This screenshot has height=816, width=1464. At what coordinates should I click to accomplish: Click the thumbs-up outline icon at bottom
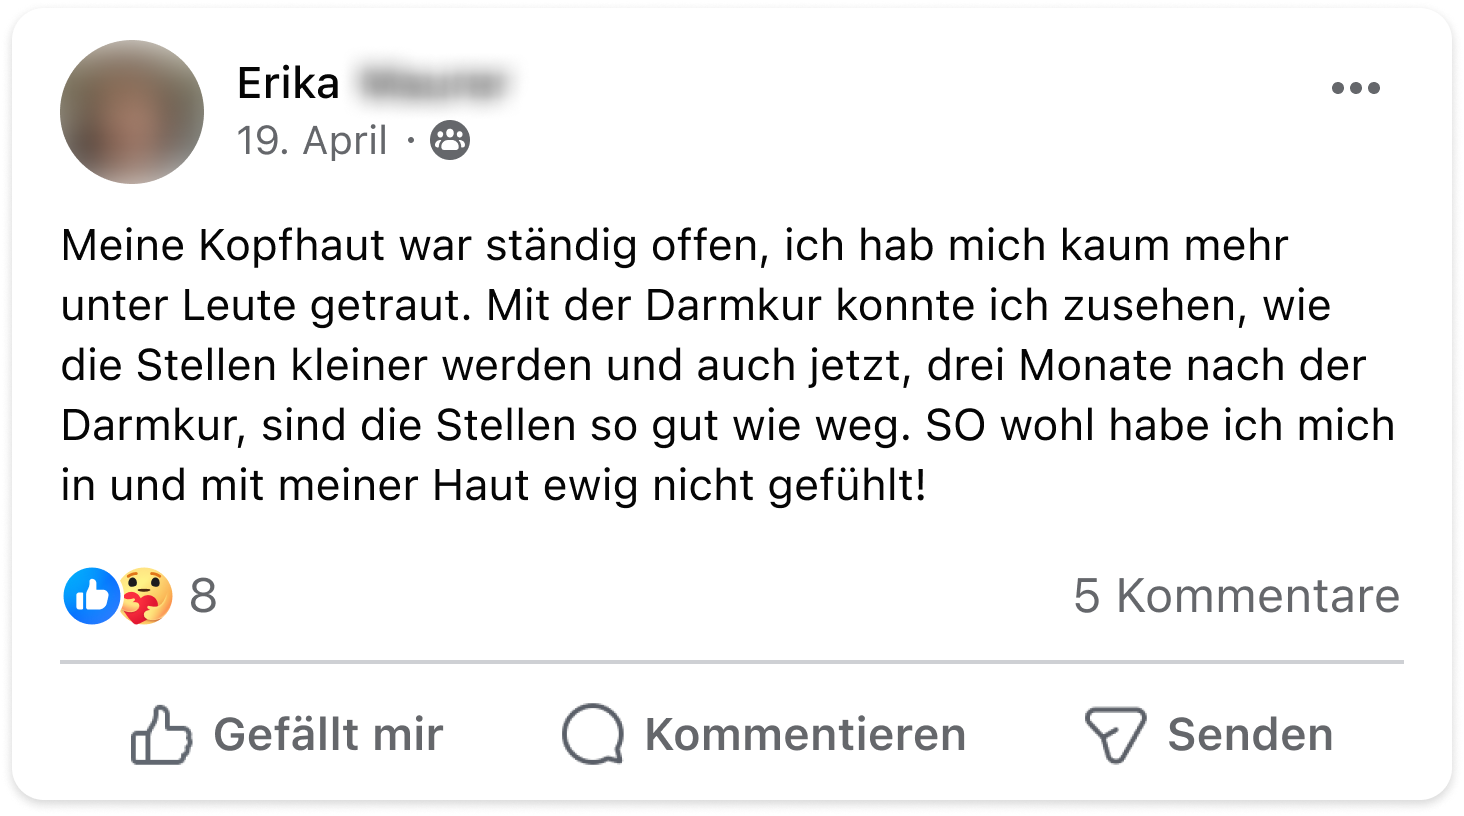click(x=160, y=735)
